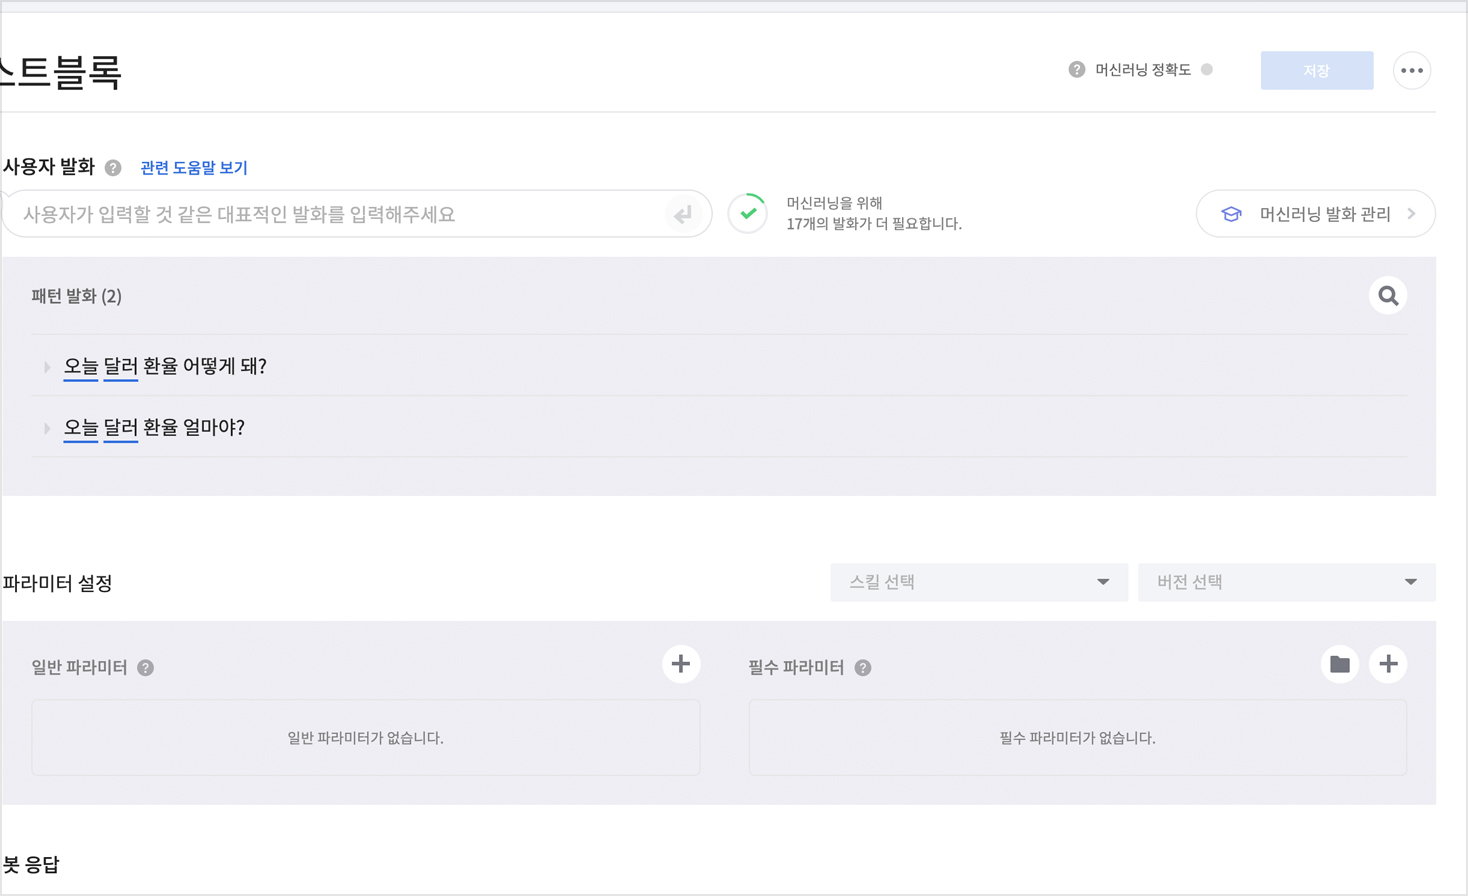
Task: Open 머신러닝 발화 관리 button
Action: [1315, 214]
